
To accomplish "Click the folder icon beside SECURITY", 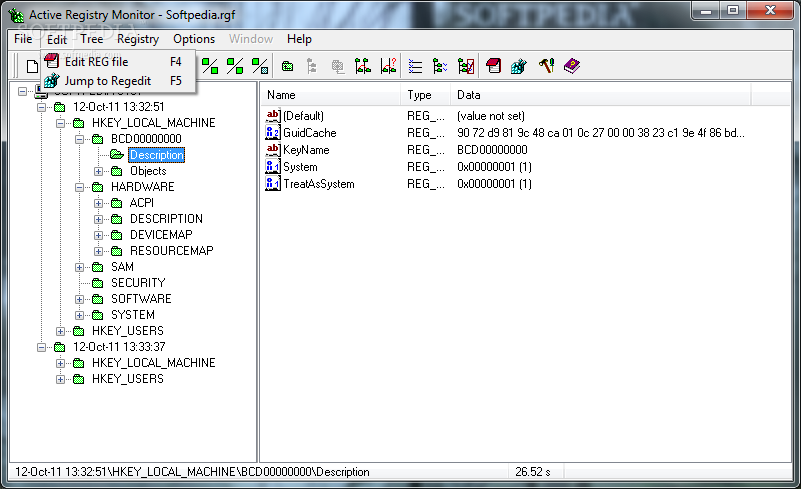I will (98, 283).
